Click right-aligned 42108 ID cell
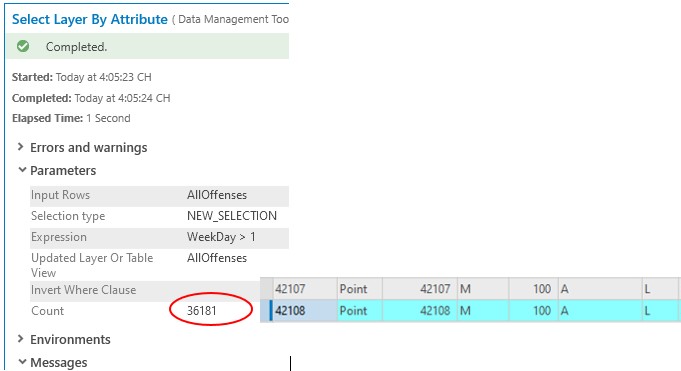Viewport: 681px width, 371px height. coord(419,311)
